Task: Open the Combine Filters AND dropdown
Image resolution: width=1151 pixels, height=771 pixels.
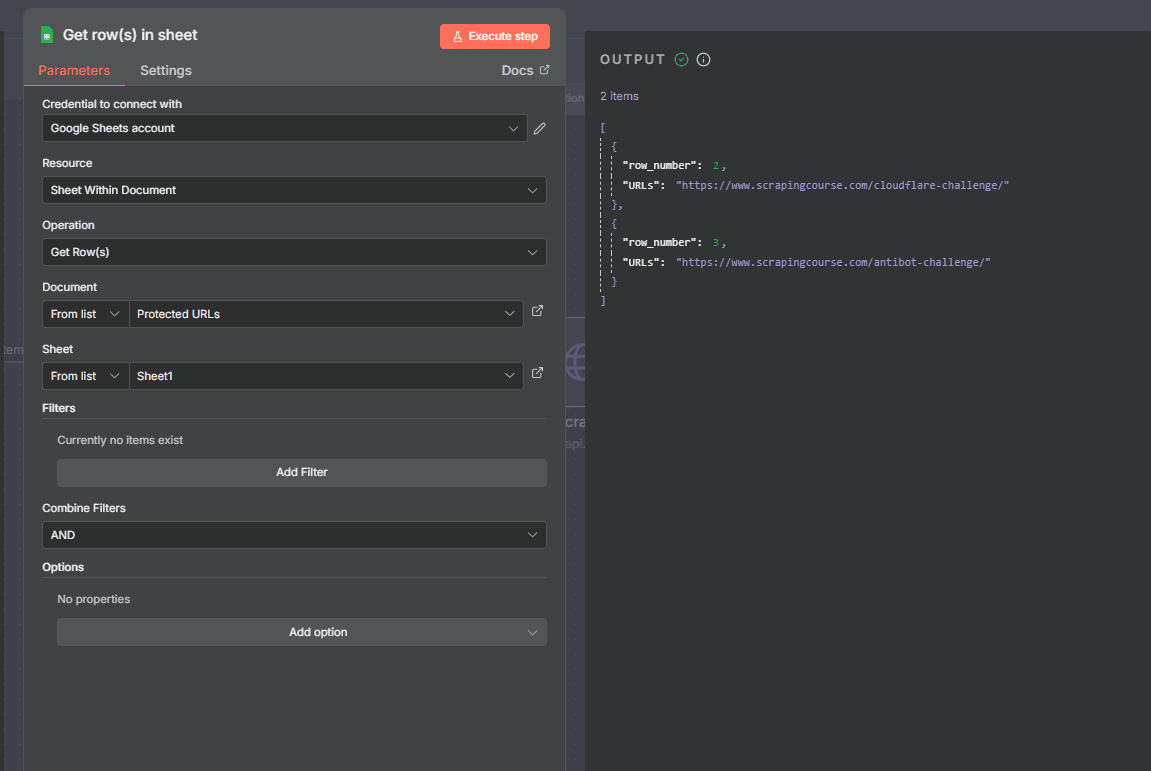Action: click(x=294, y=535)
